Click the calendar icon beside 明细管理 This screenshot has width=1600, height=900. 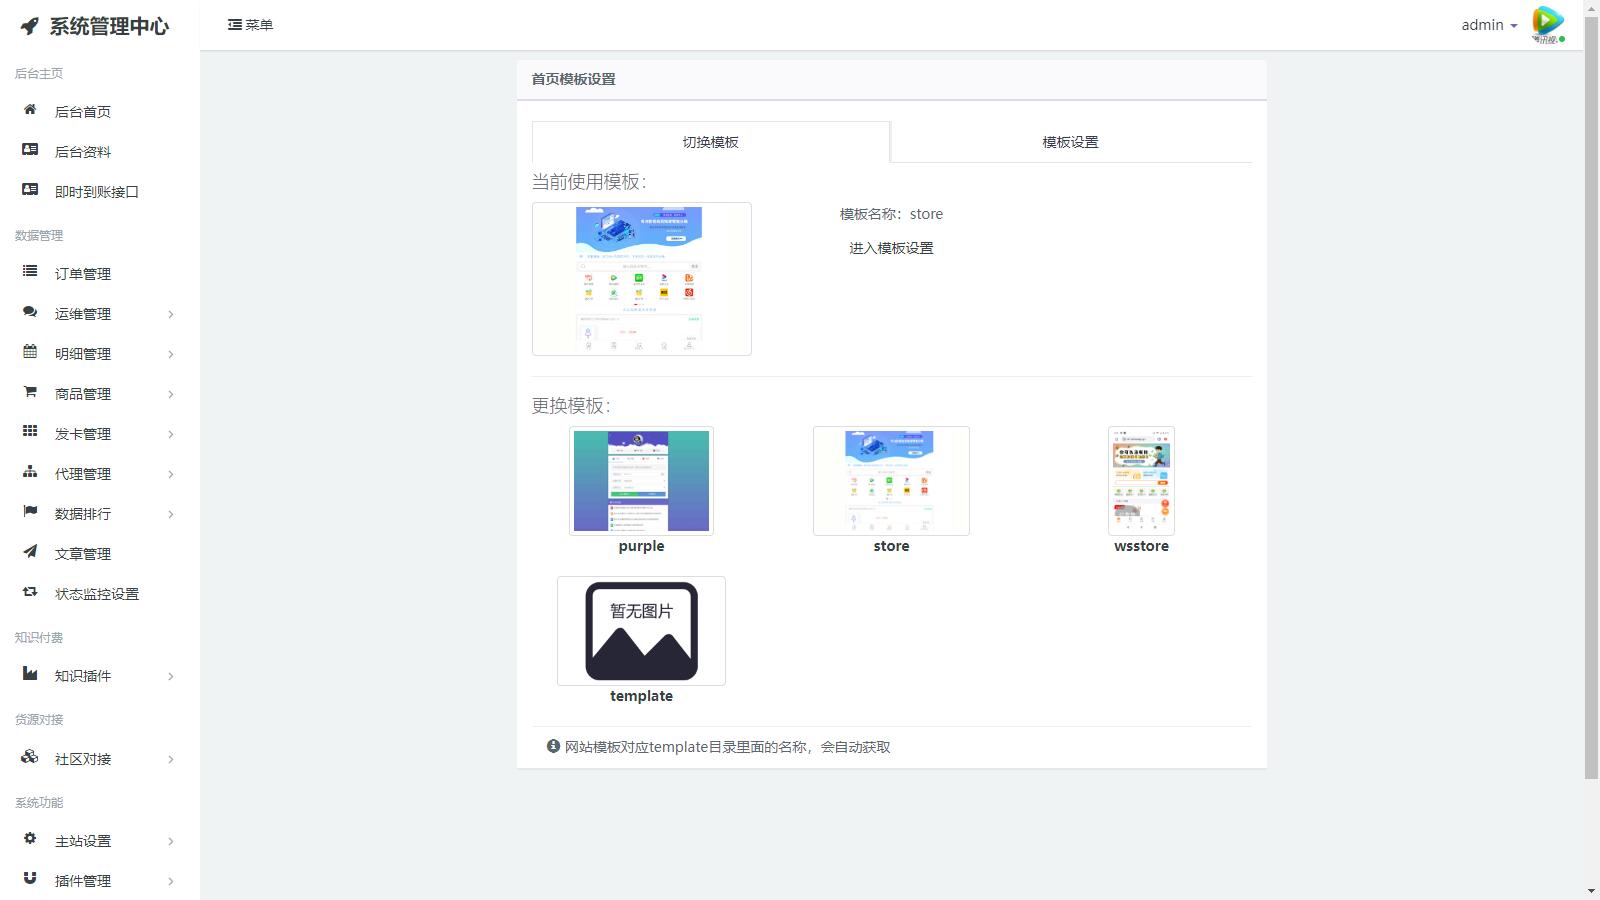(30, 352)
